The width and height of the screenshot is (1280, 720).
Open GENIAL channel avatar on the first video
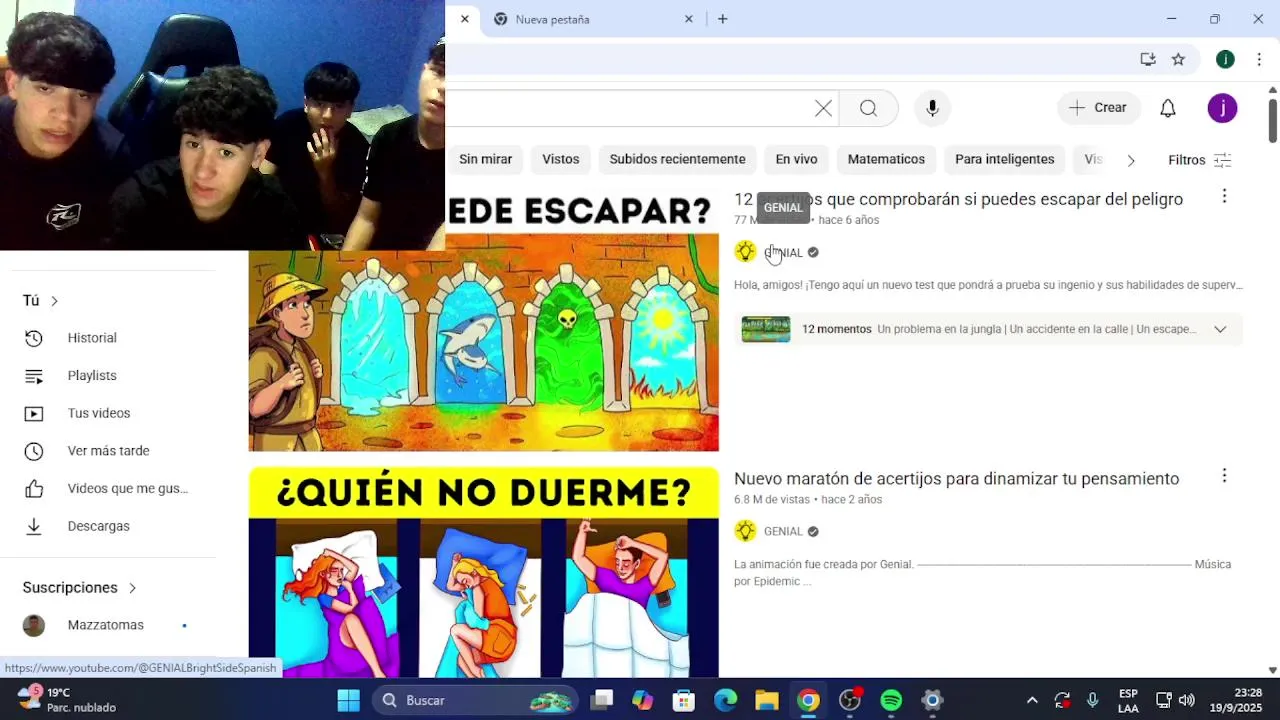745,252
